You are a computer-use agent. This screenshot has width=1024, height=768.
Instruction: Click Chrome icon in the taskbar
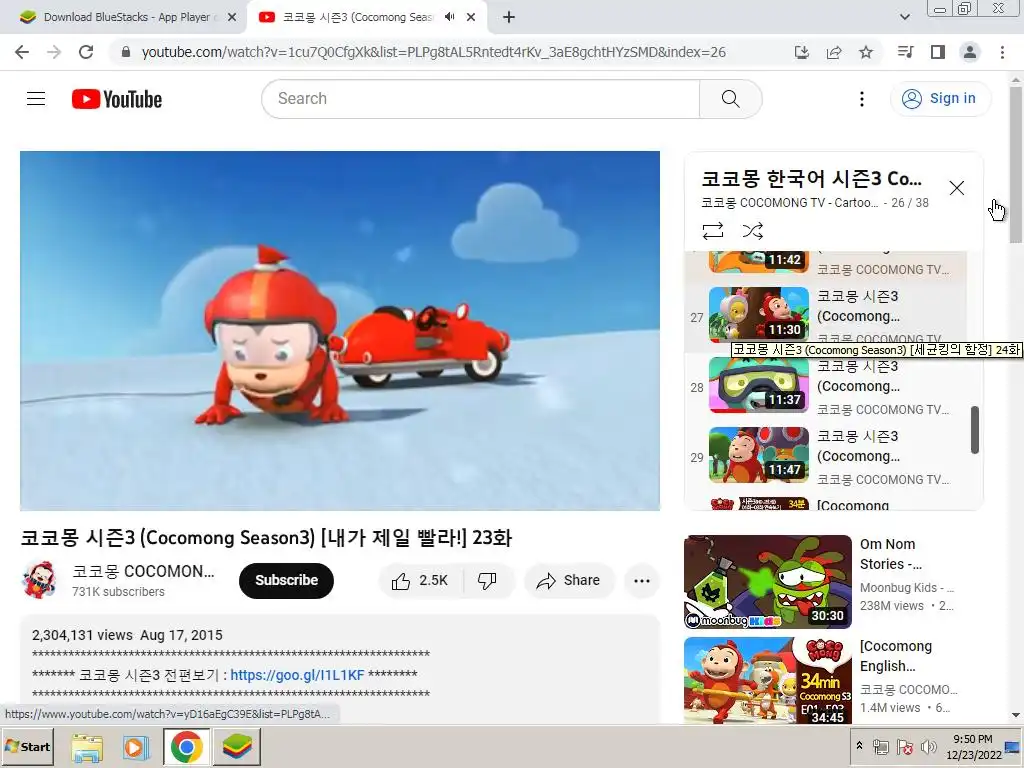click(187, 747)
